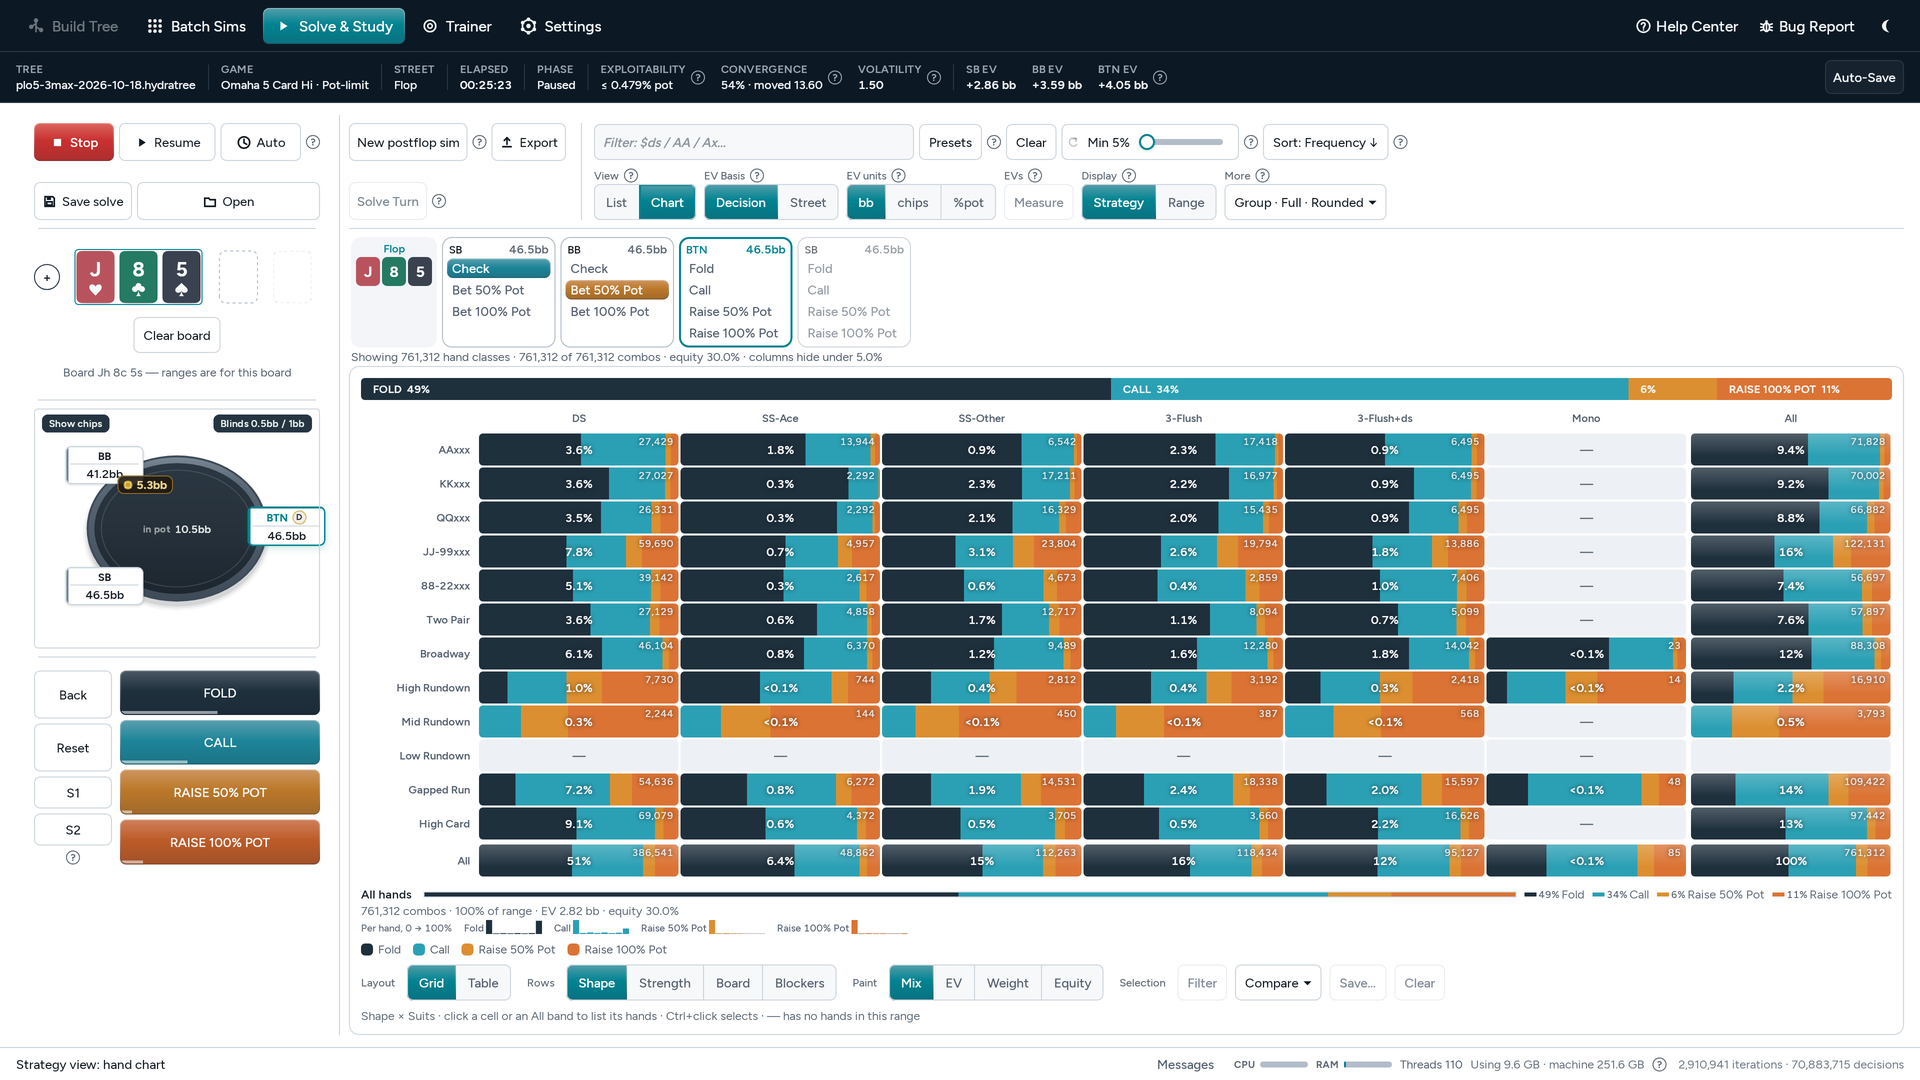
Task: Click the Clear board button
Action: [x=177, y=335]
